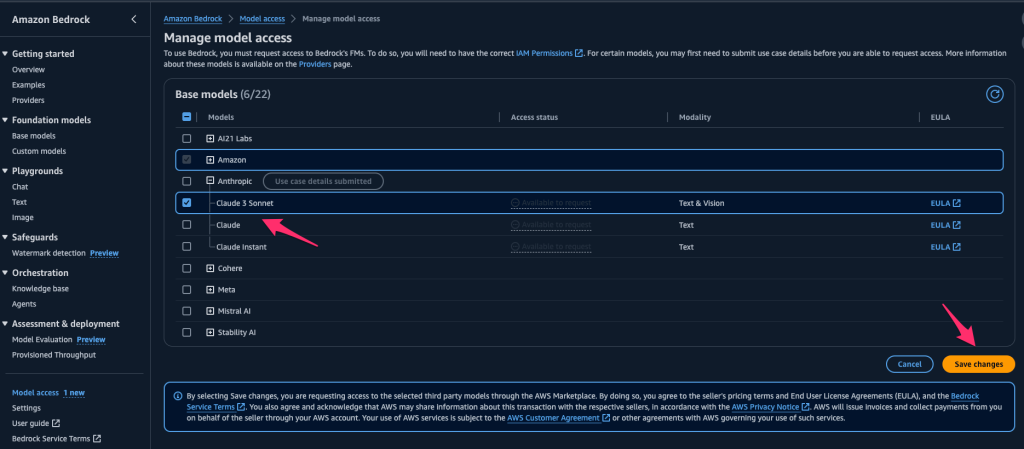
Task: Check the Mistral AI checkbox
Action: point(187,311)
